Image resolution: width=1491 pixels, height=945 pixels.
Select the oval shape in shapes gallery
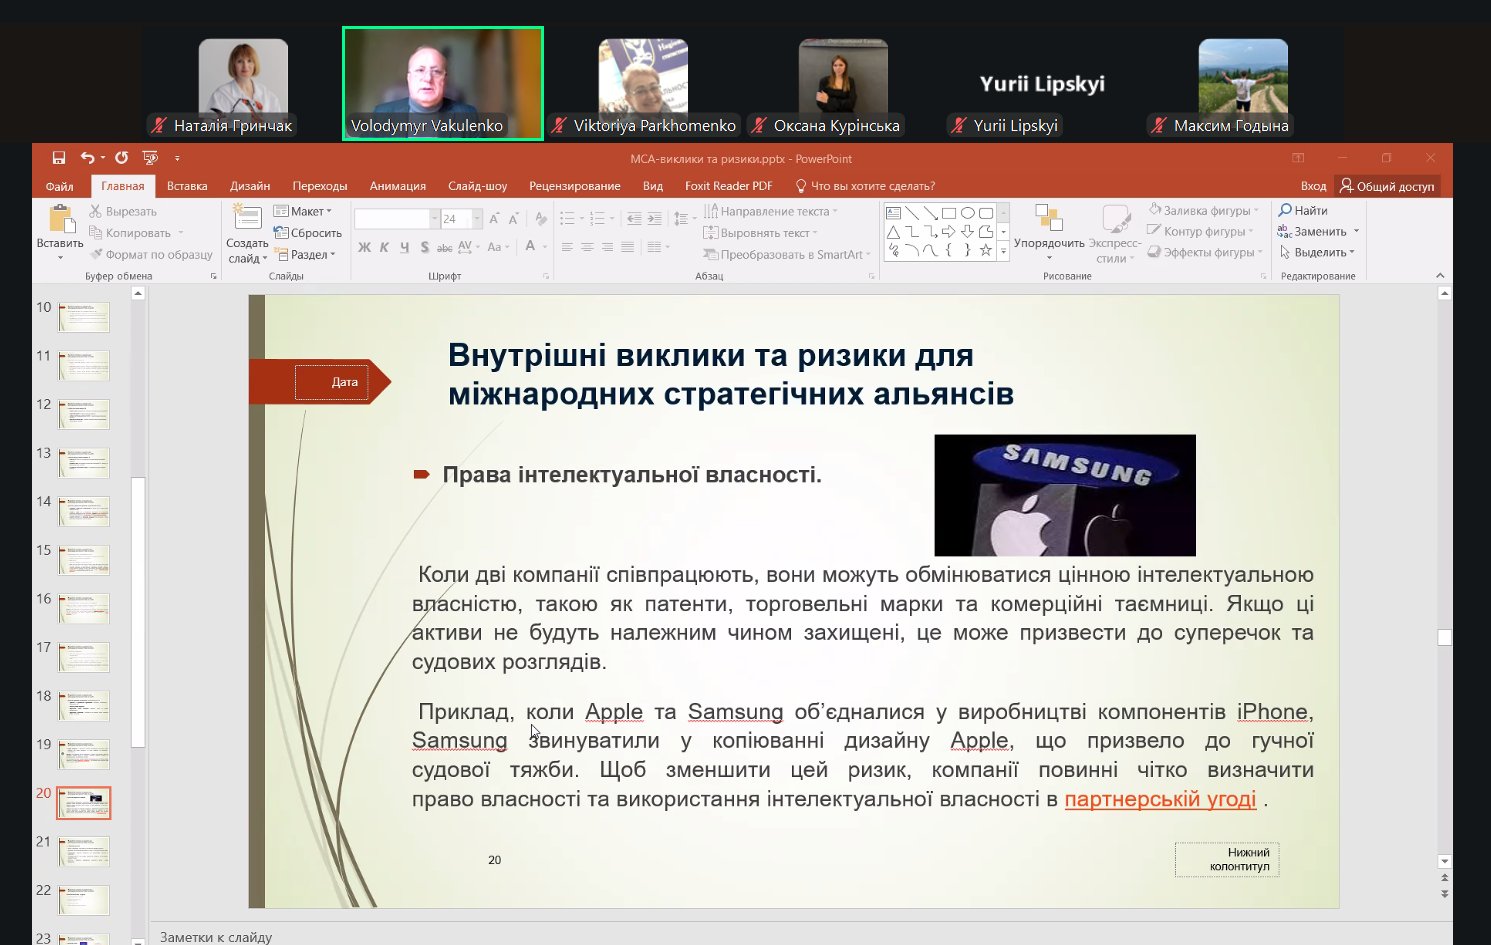pyautogui.click(x=967, y=213)
